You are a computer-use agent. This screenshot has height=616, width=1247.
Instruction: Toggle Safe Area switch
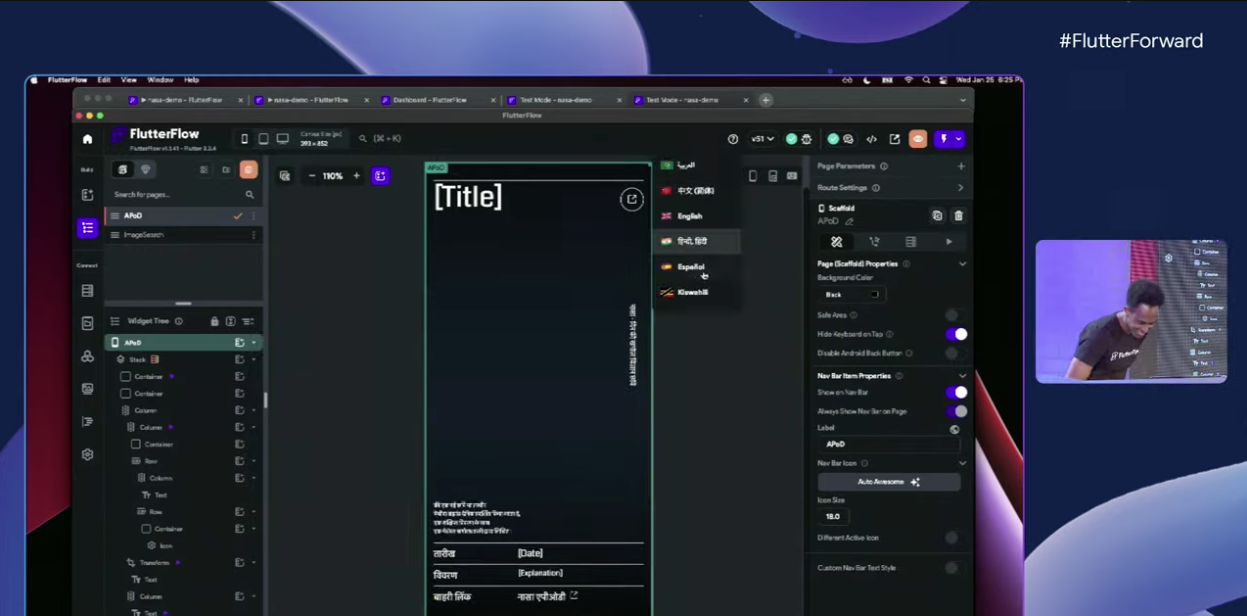[x=955, y=315]
